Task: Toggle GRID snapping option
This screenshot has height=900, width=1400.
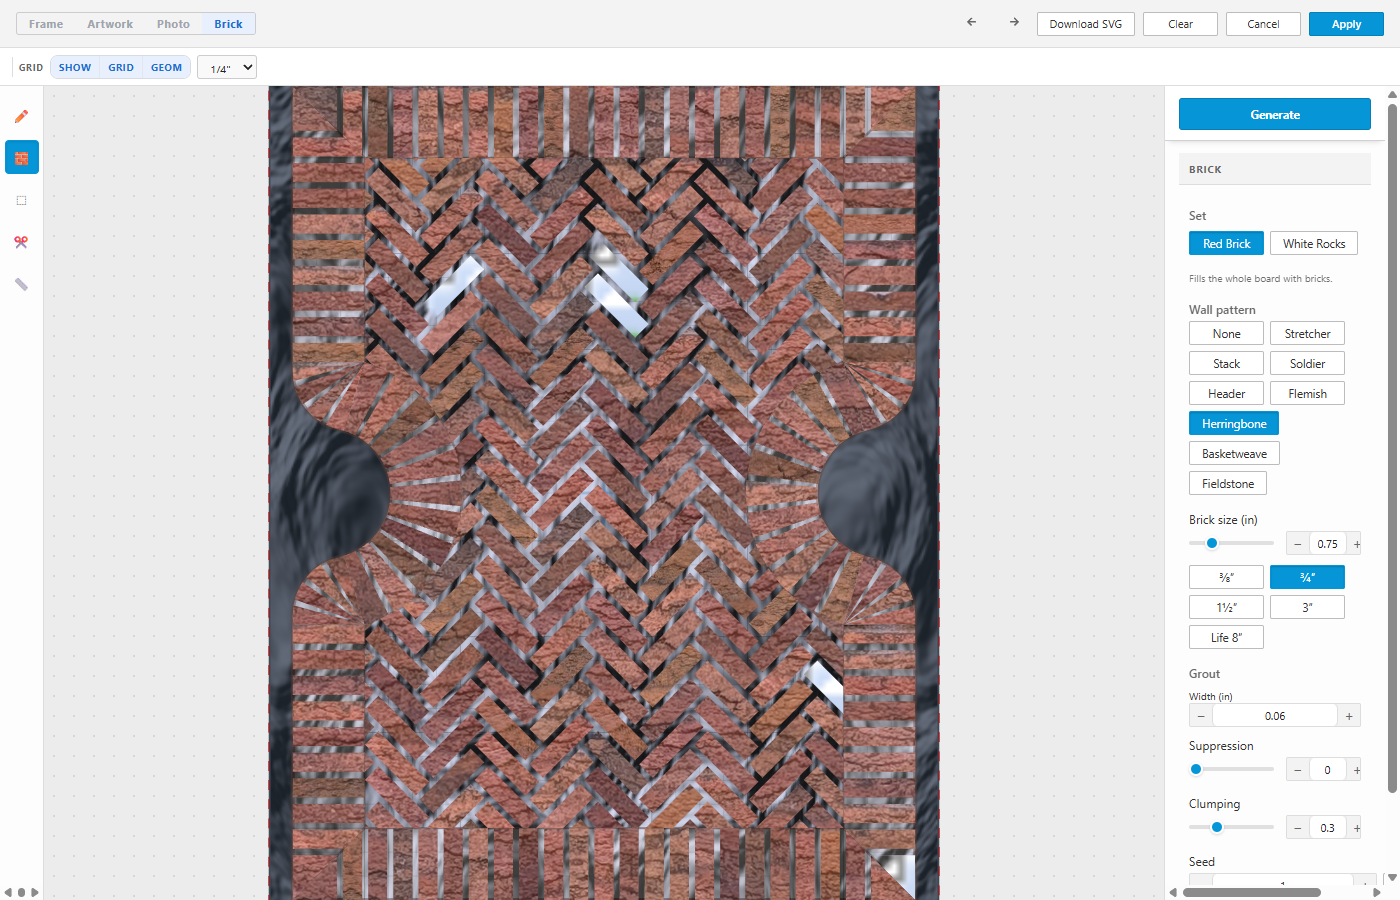Action: pos(121,68)
